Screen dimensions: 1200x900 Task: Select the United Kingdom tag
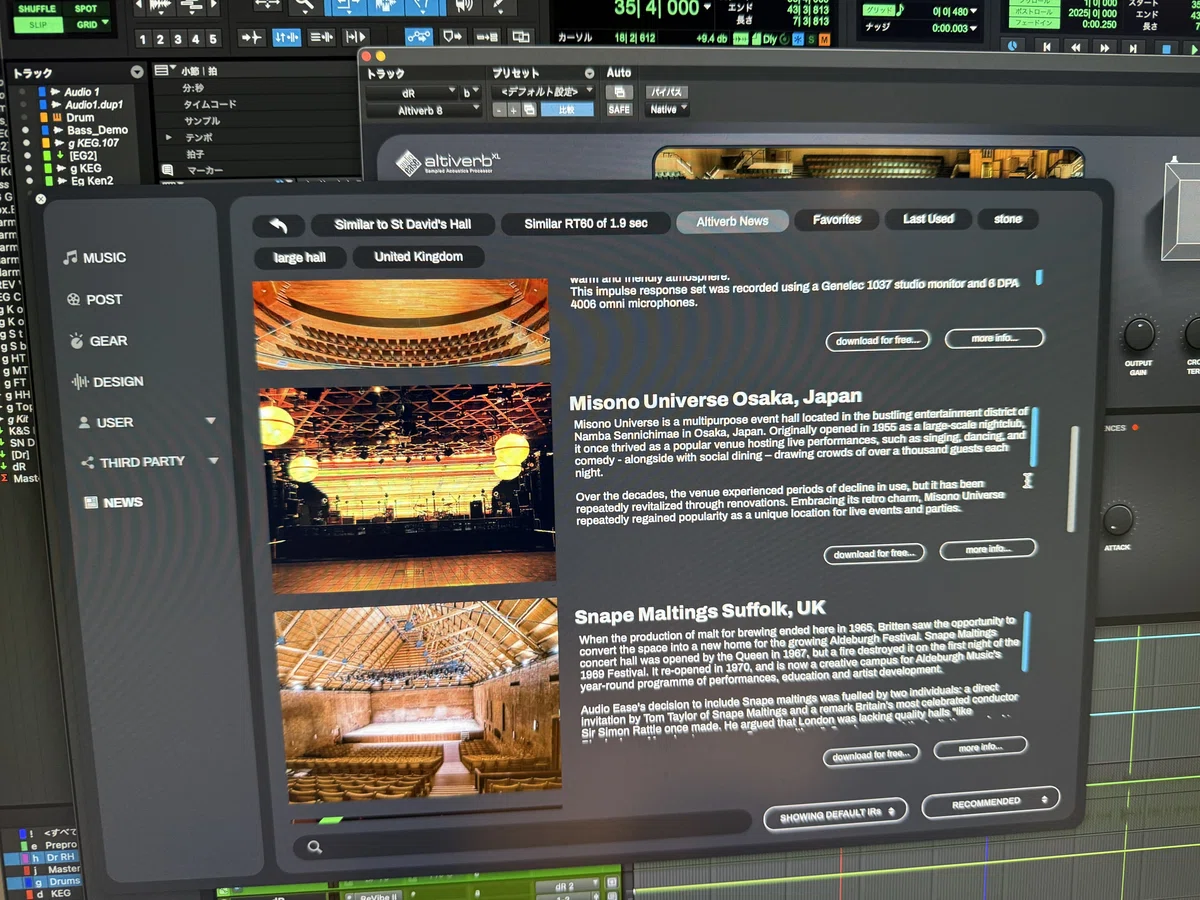418,257
